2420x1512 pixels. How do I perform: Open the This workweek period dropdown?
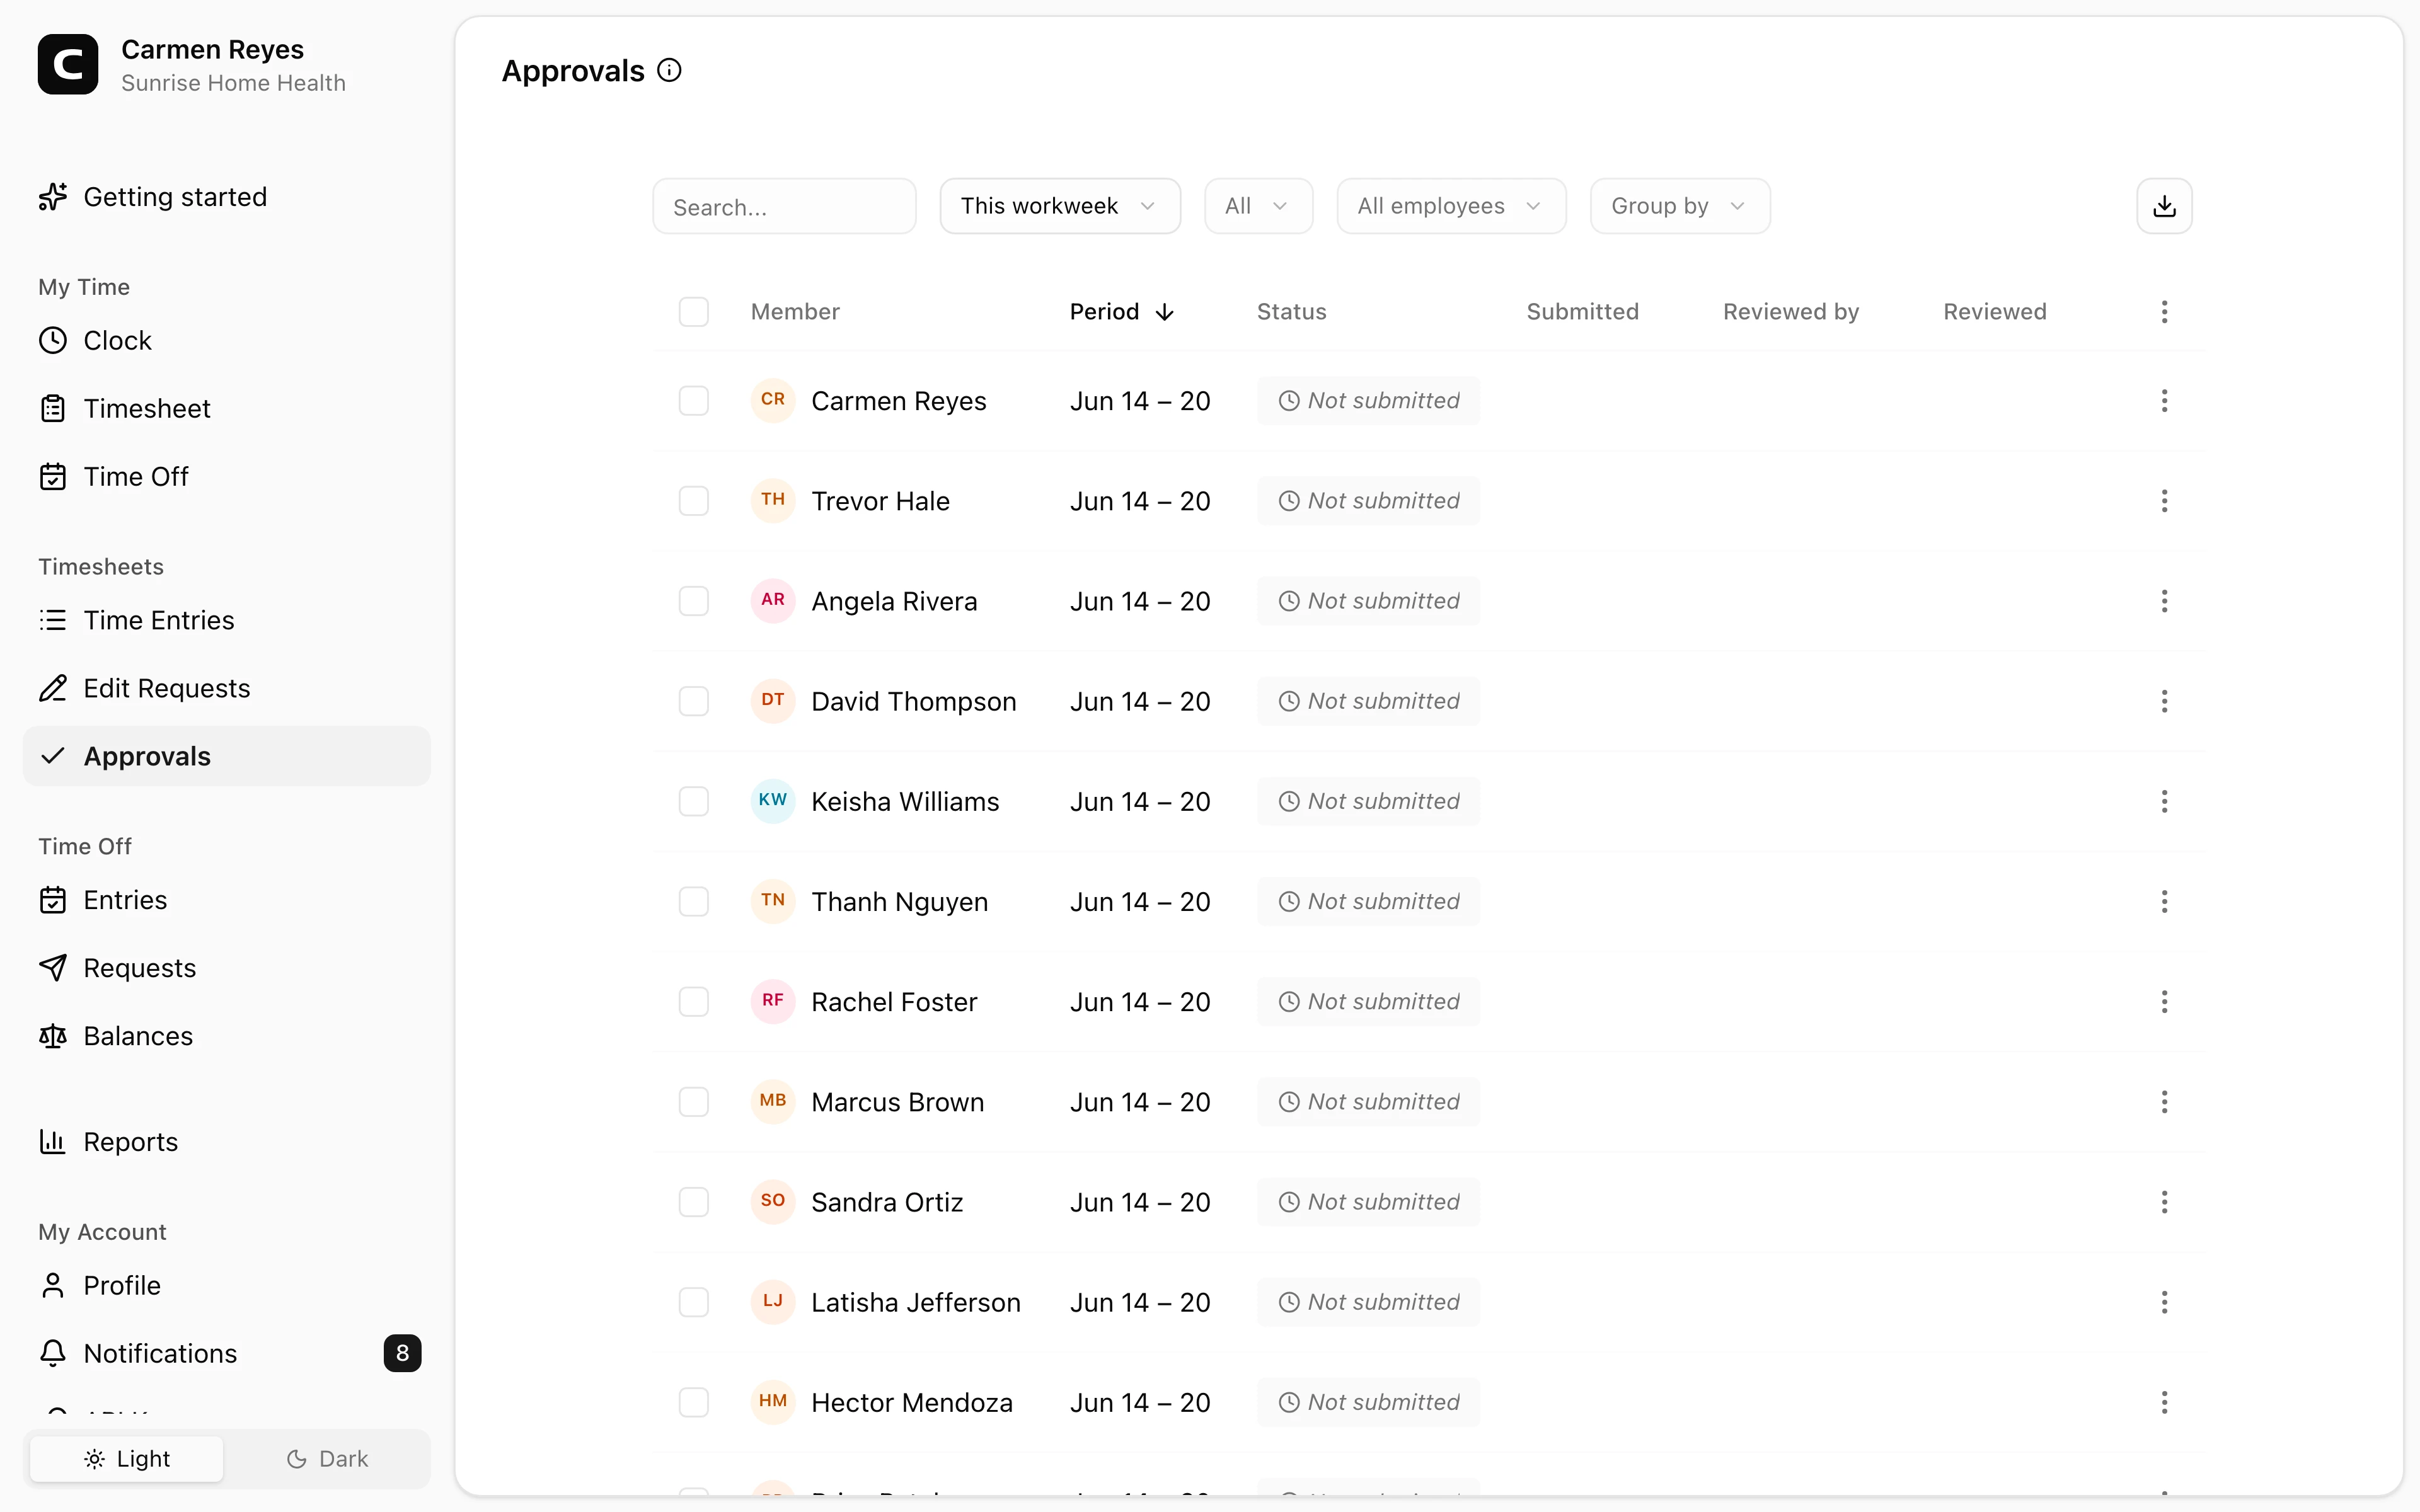pyautogui.click(x=1060, y=206)
